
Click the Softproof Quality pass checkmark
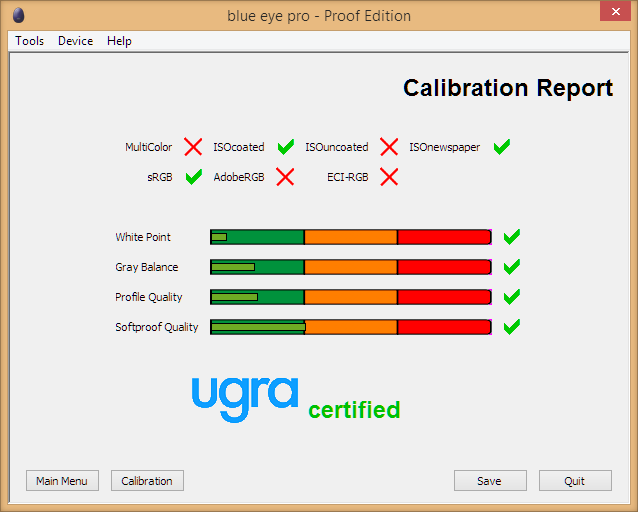[512, 327]
